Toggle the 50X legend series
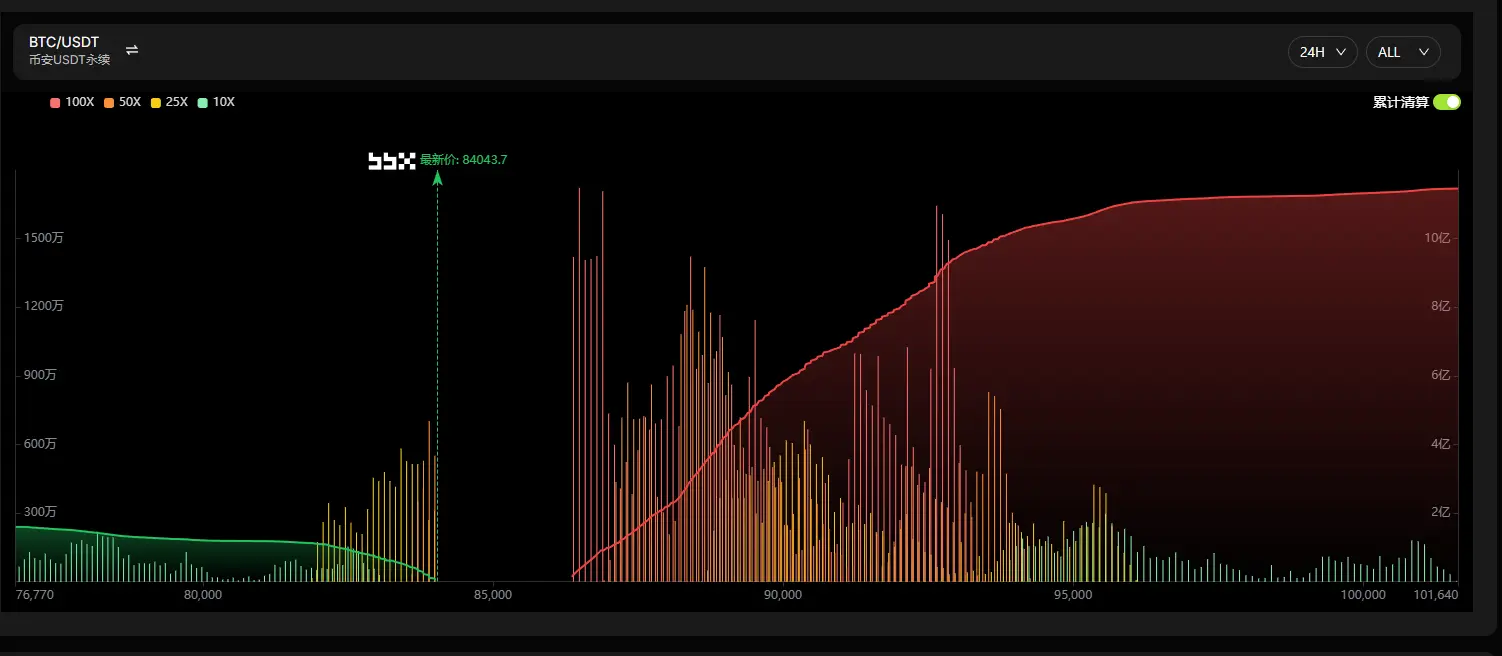 [123, 102]
